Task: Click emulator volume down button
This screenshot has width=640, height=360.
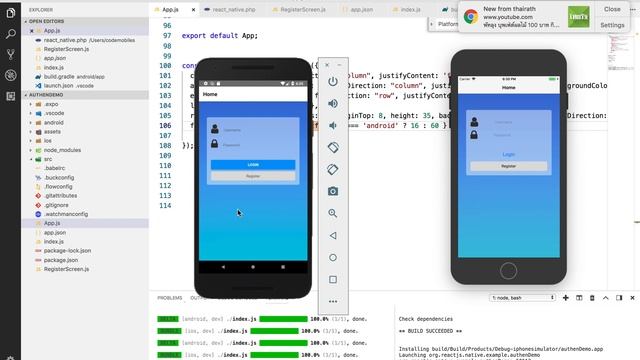Action: (x=333, y=126)
